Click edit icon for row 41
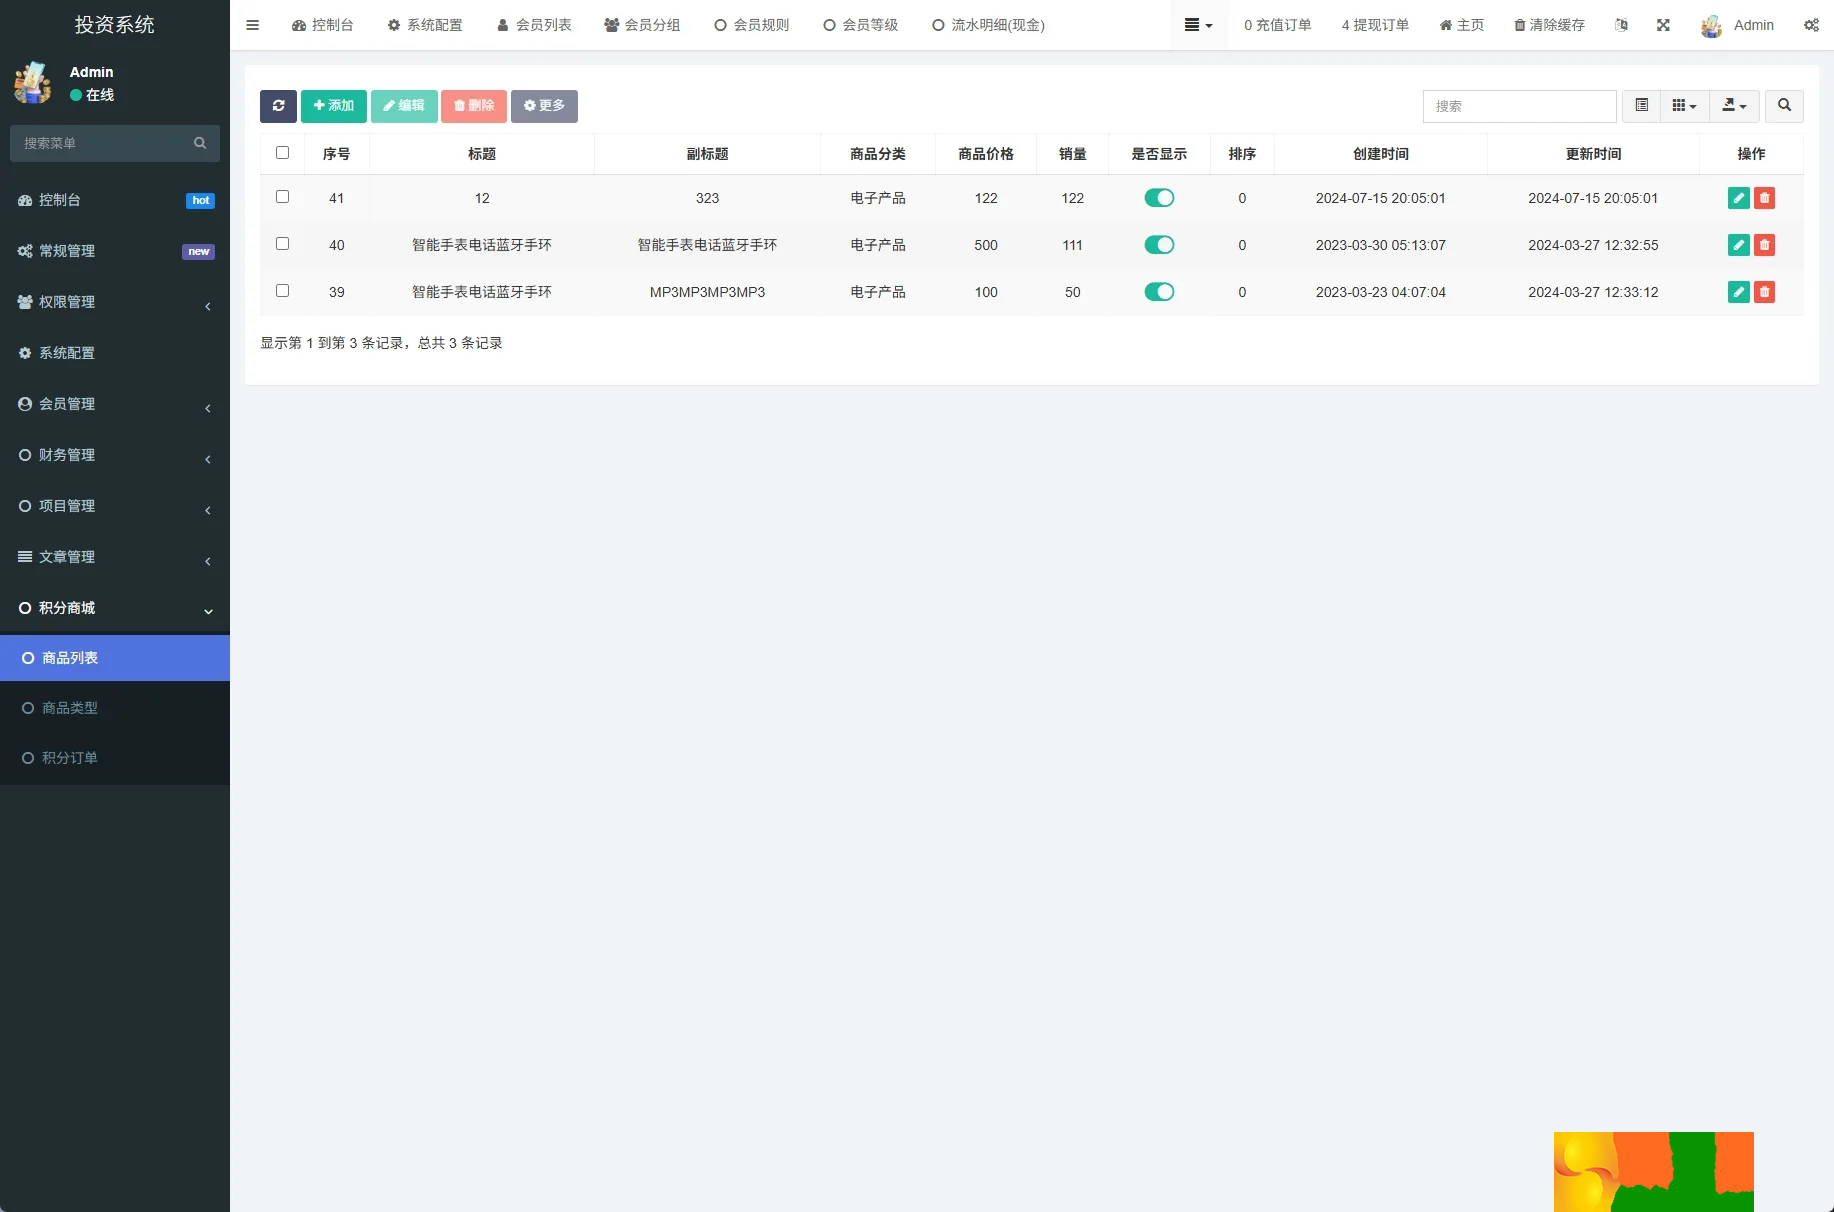This screenshot has height=1212, width=1834. pyautogui.click(x=1739, y=198)
